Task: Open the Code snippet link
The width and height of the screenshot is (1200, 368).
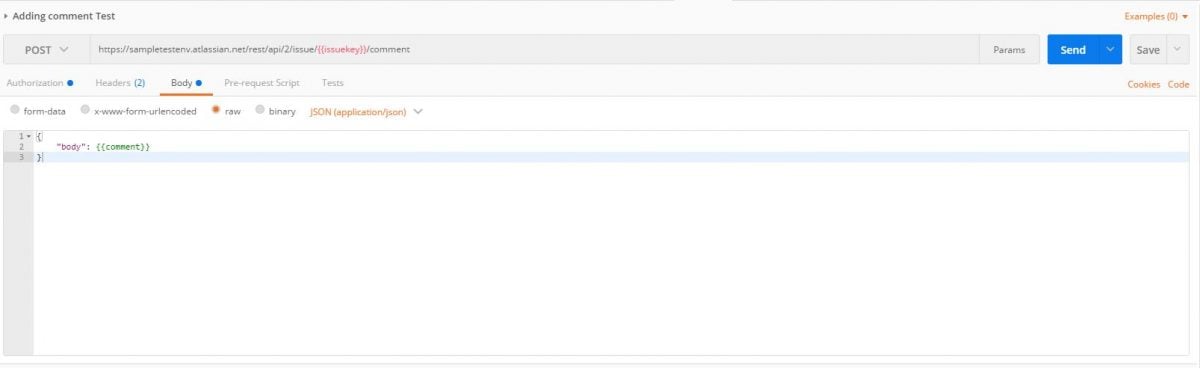Action: [1178, 84]
